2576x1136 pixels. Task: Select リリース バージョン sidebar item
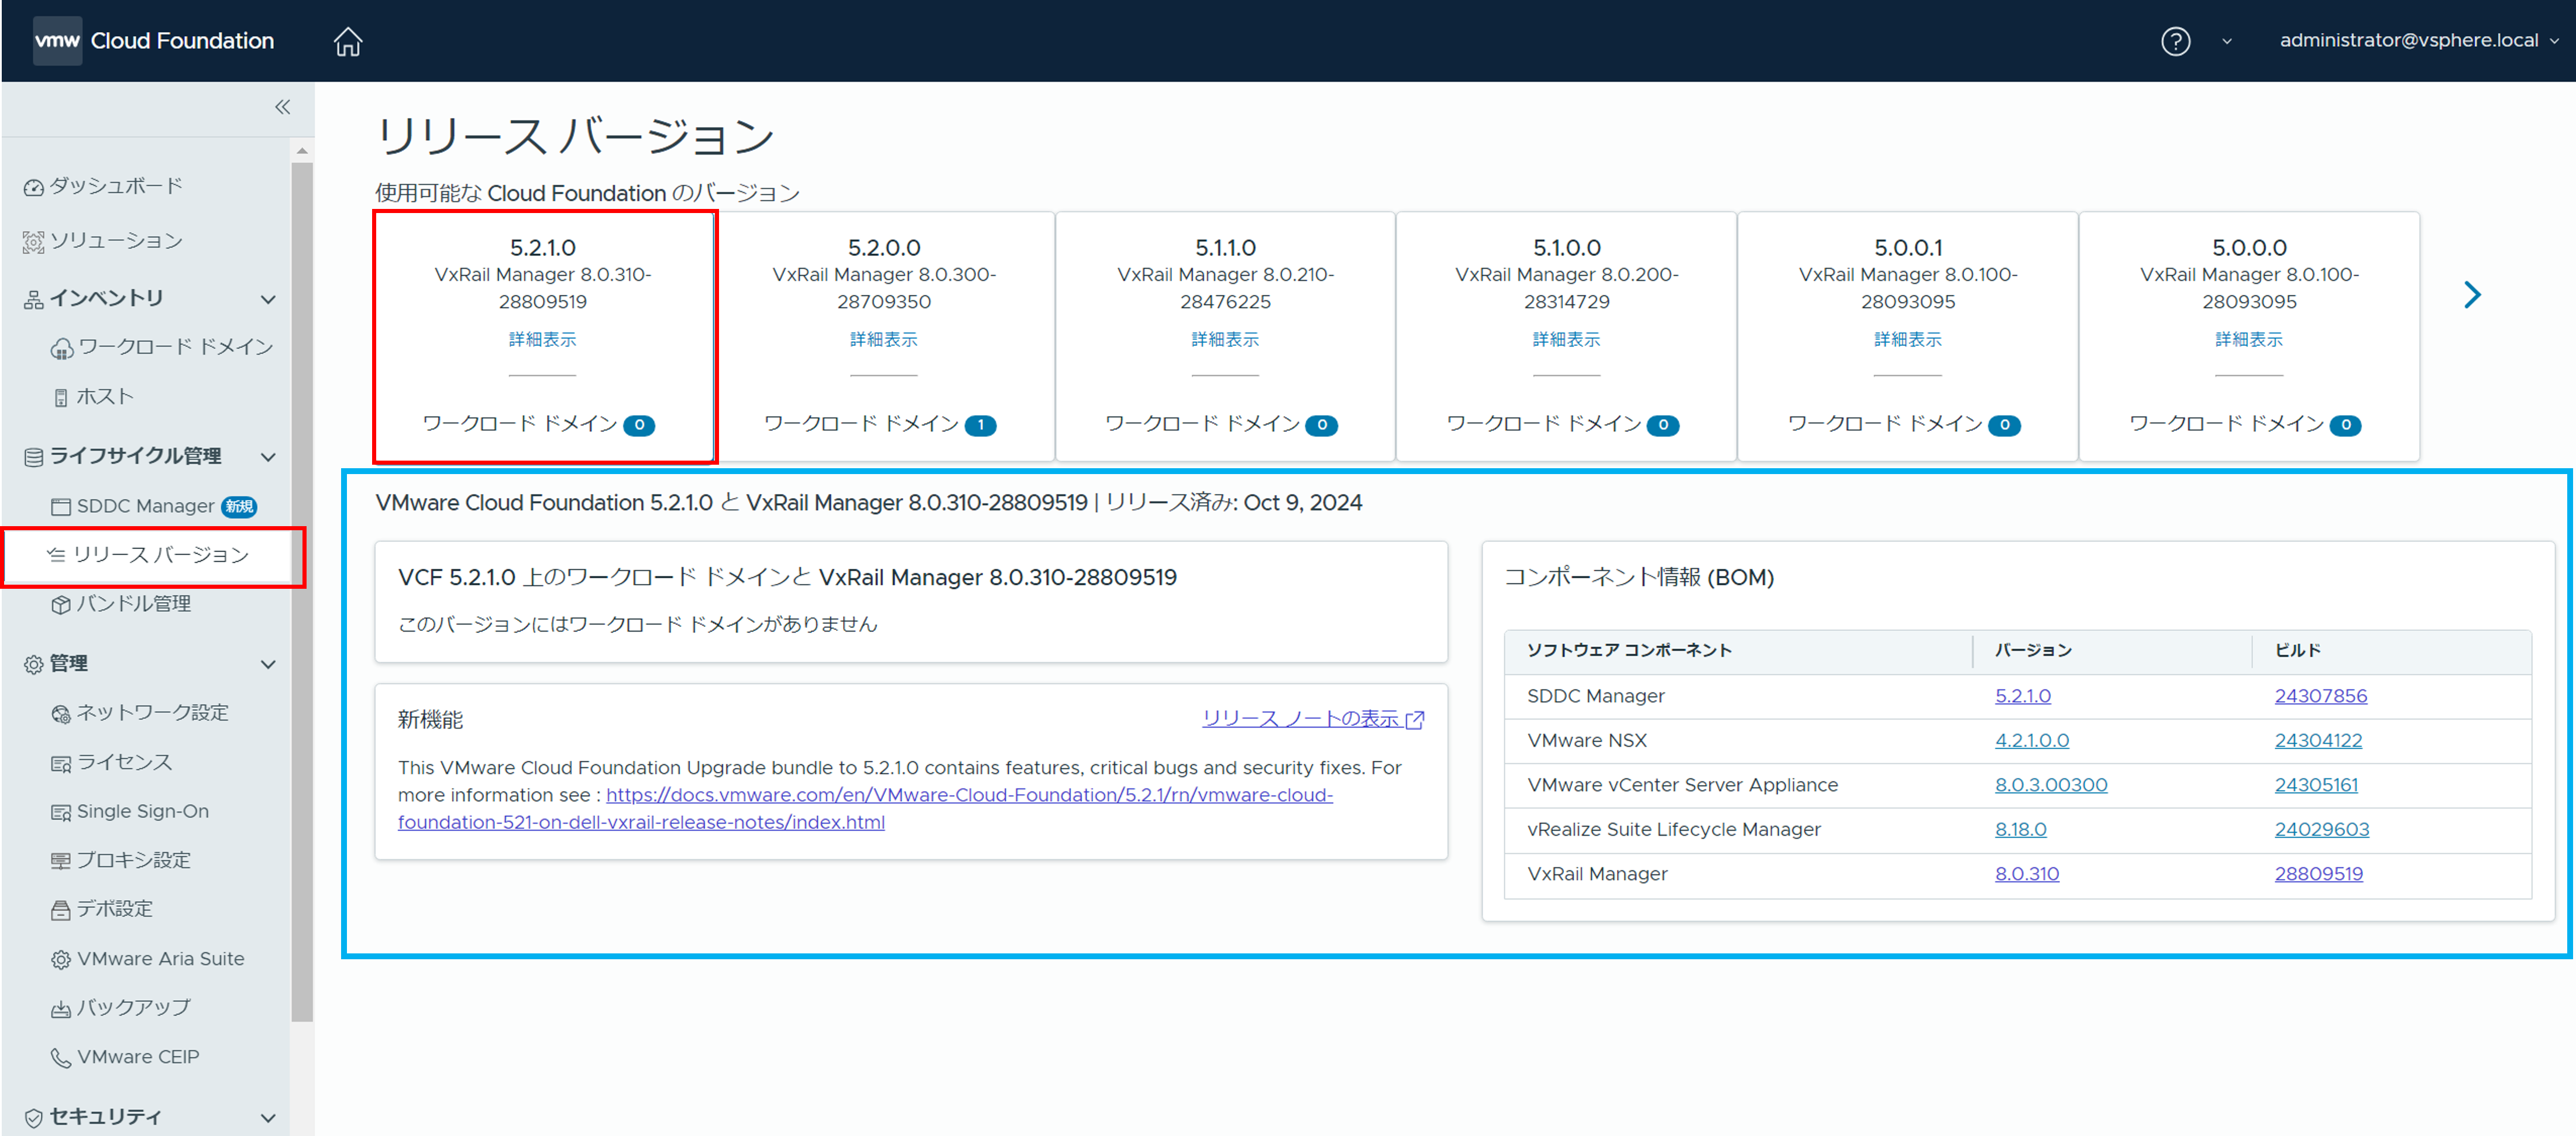coord(148,555)
